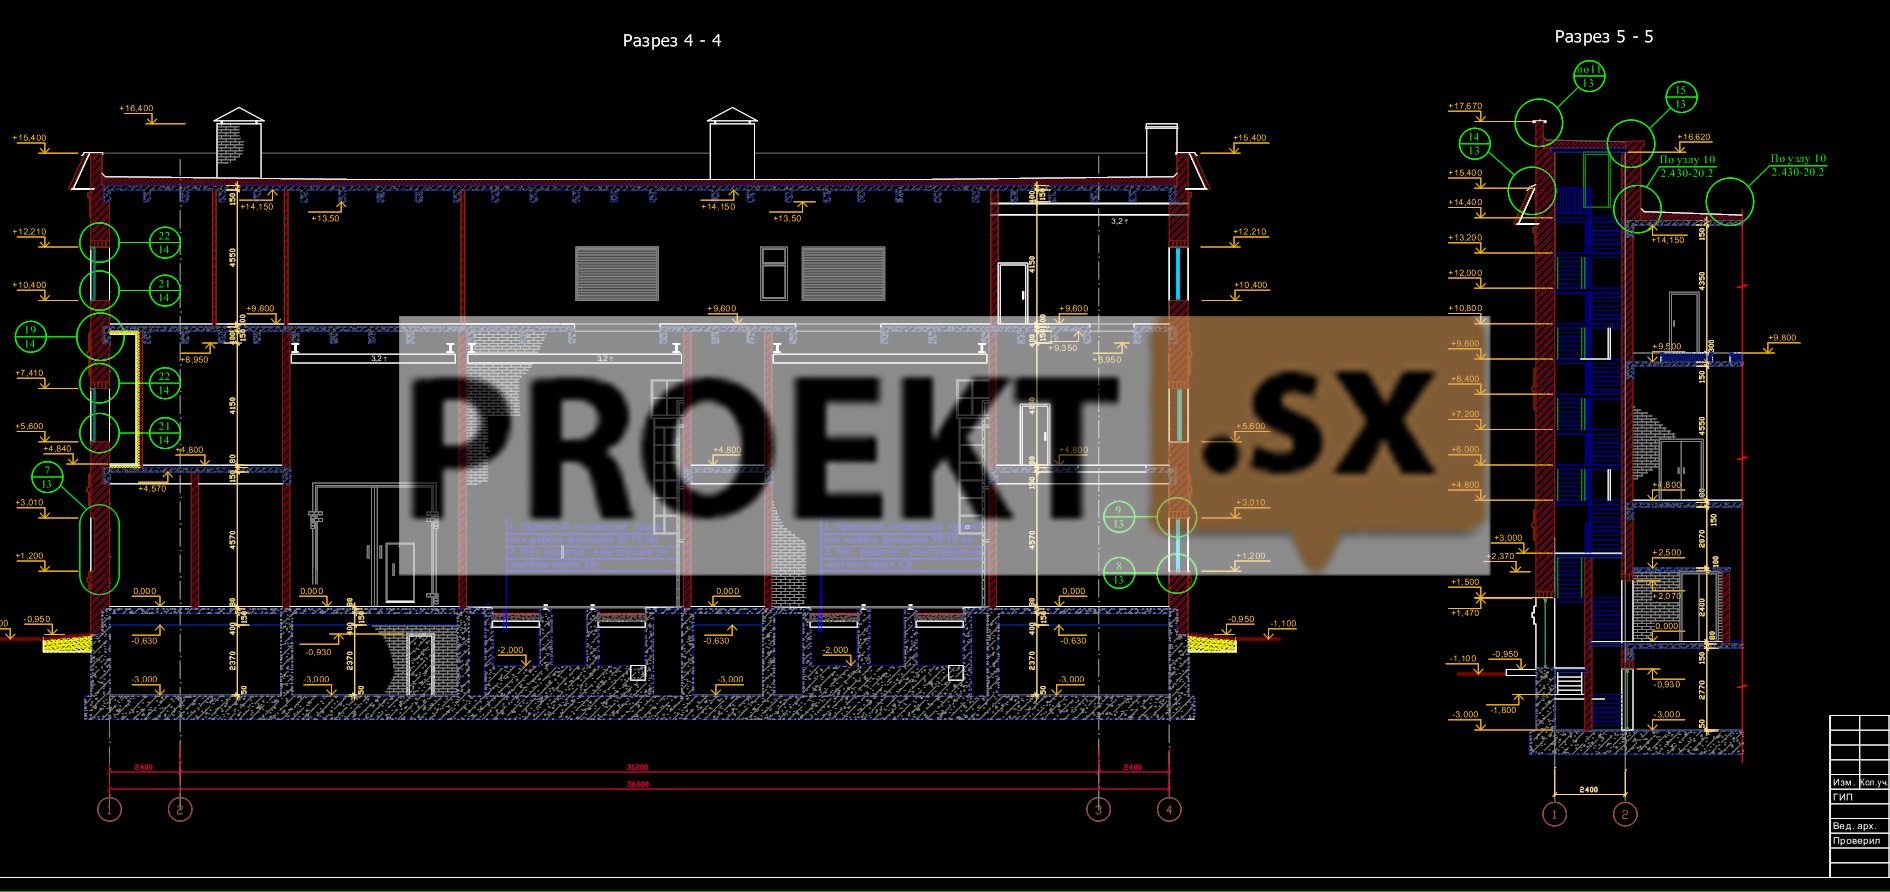Select the +4,570 level label
1890x892 pixels.
coord(152,489)
